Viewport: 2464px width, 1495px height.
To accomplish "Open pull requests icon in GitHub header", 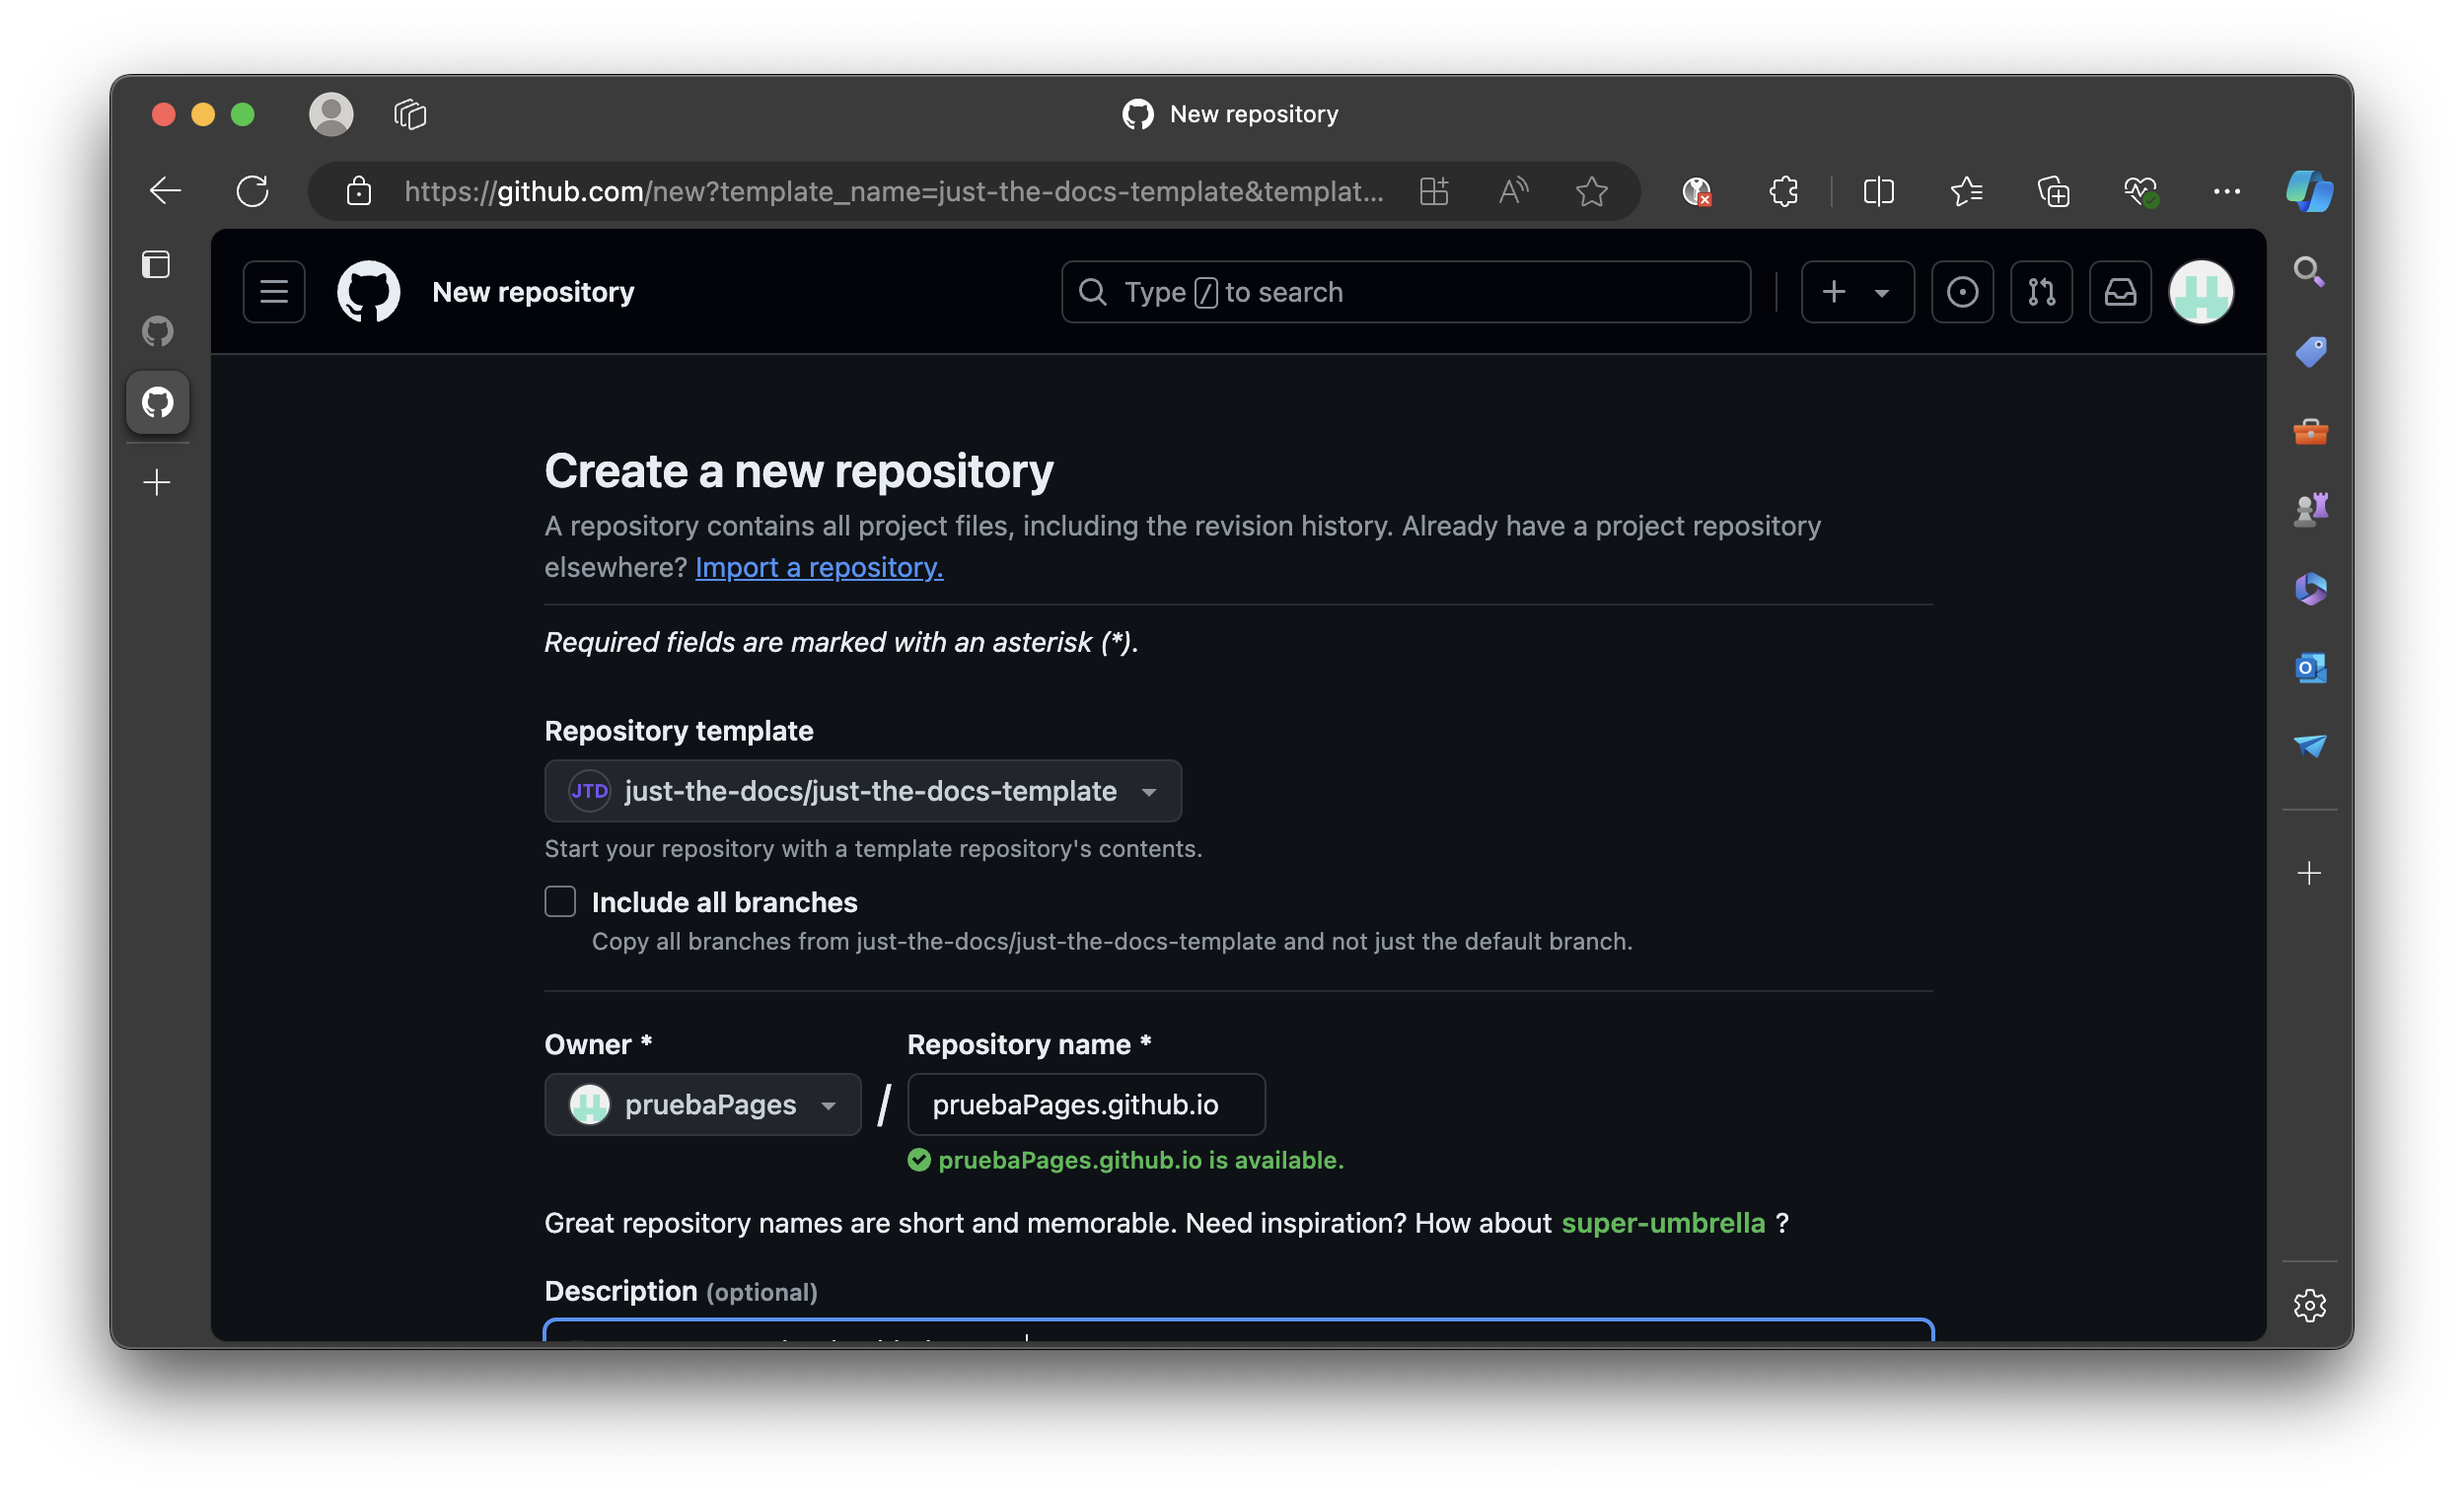I will [2041, 292].
